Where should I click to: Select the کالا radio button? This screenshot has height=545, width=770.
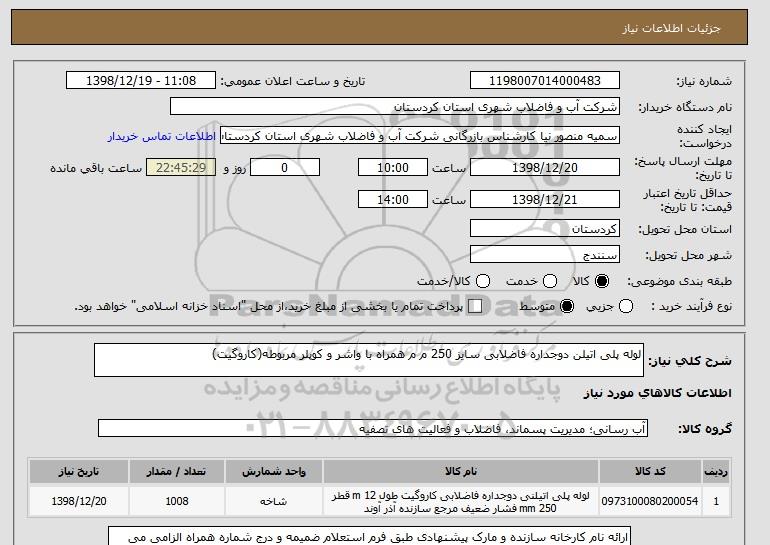(x=602, y=281)
